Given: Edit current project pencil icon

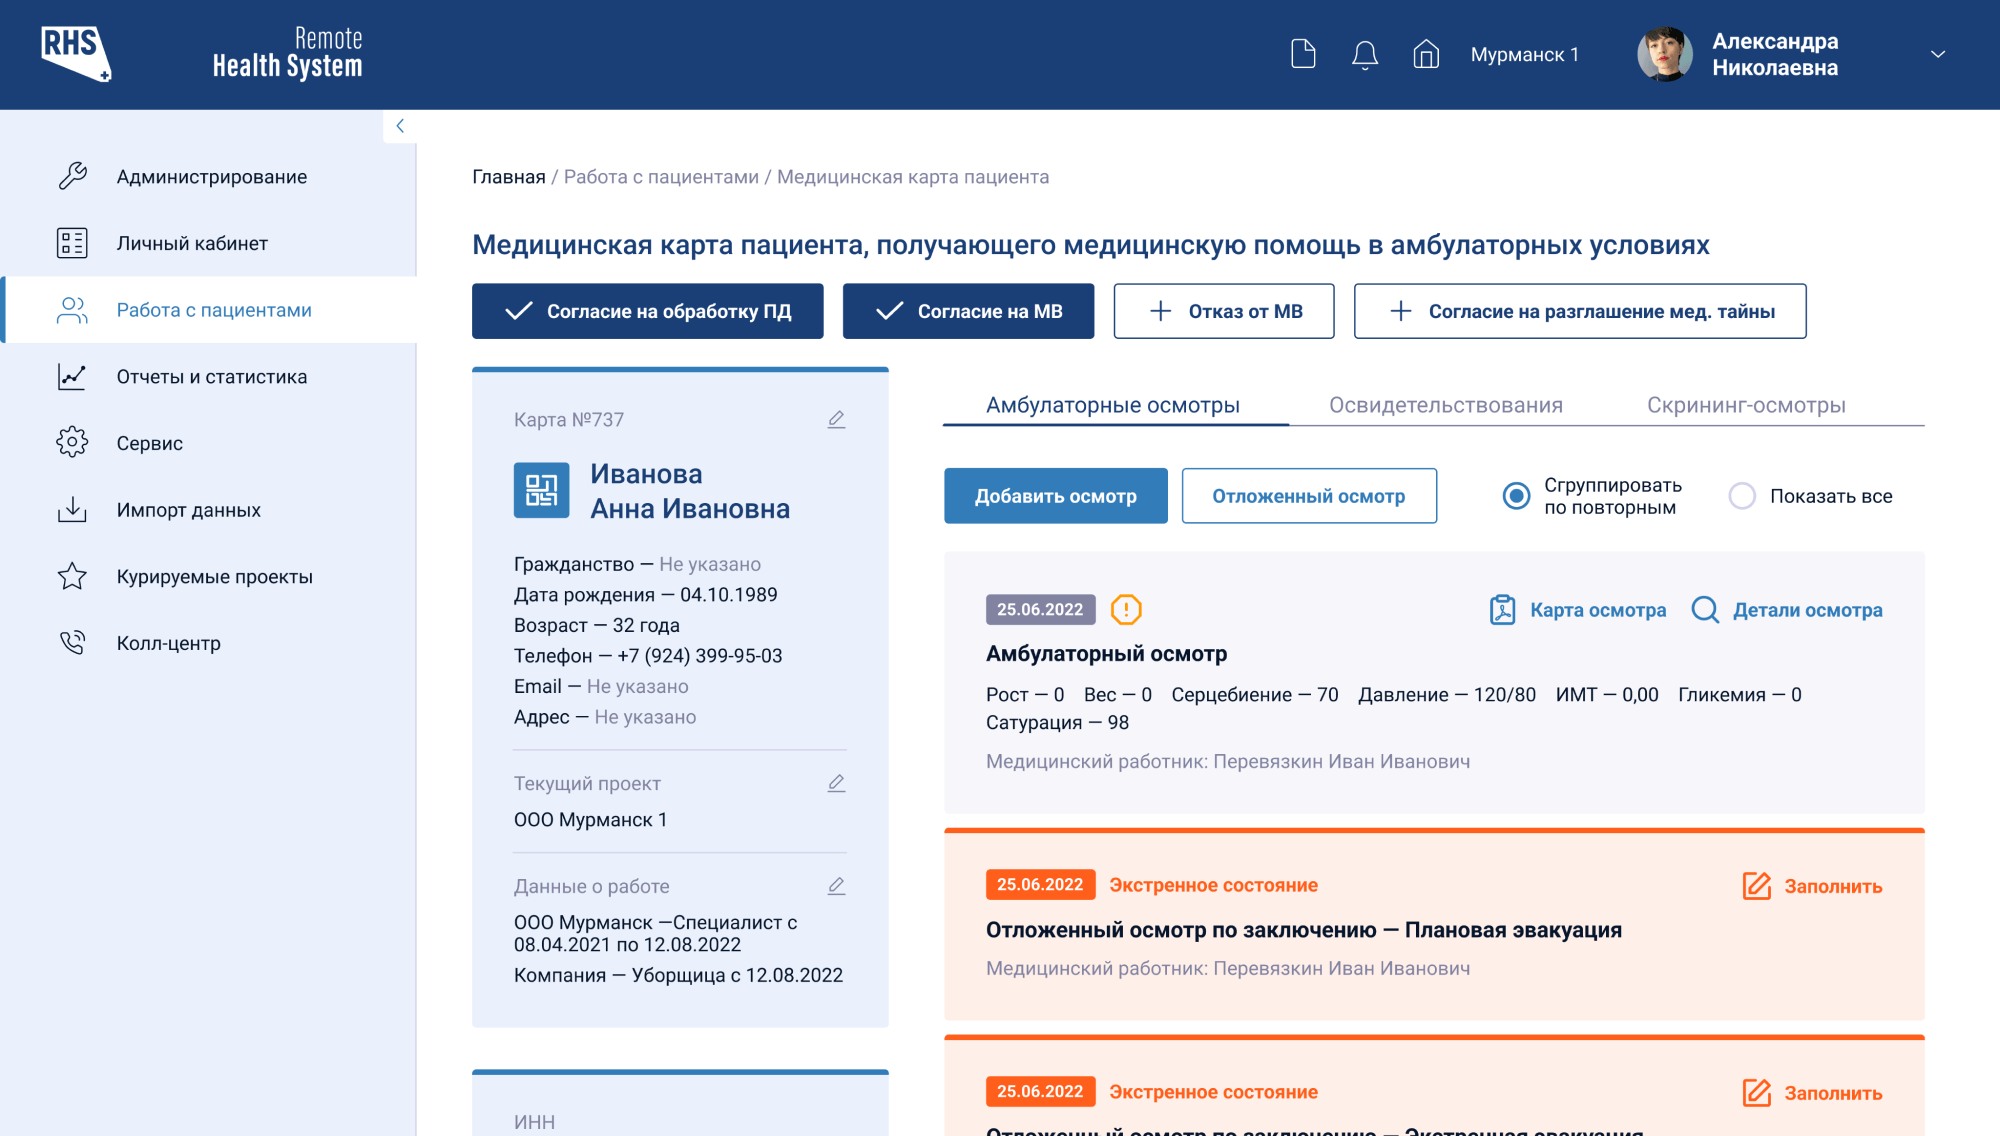Looking at the screenshot, I should 836,784.
